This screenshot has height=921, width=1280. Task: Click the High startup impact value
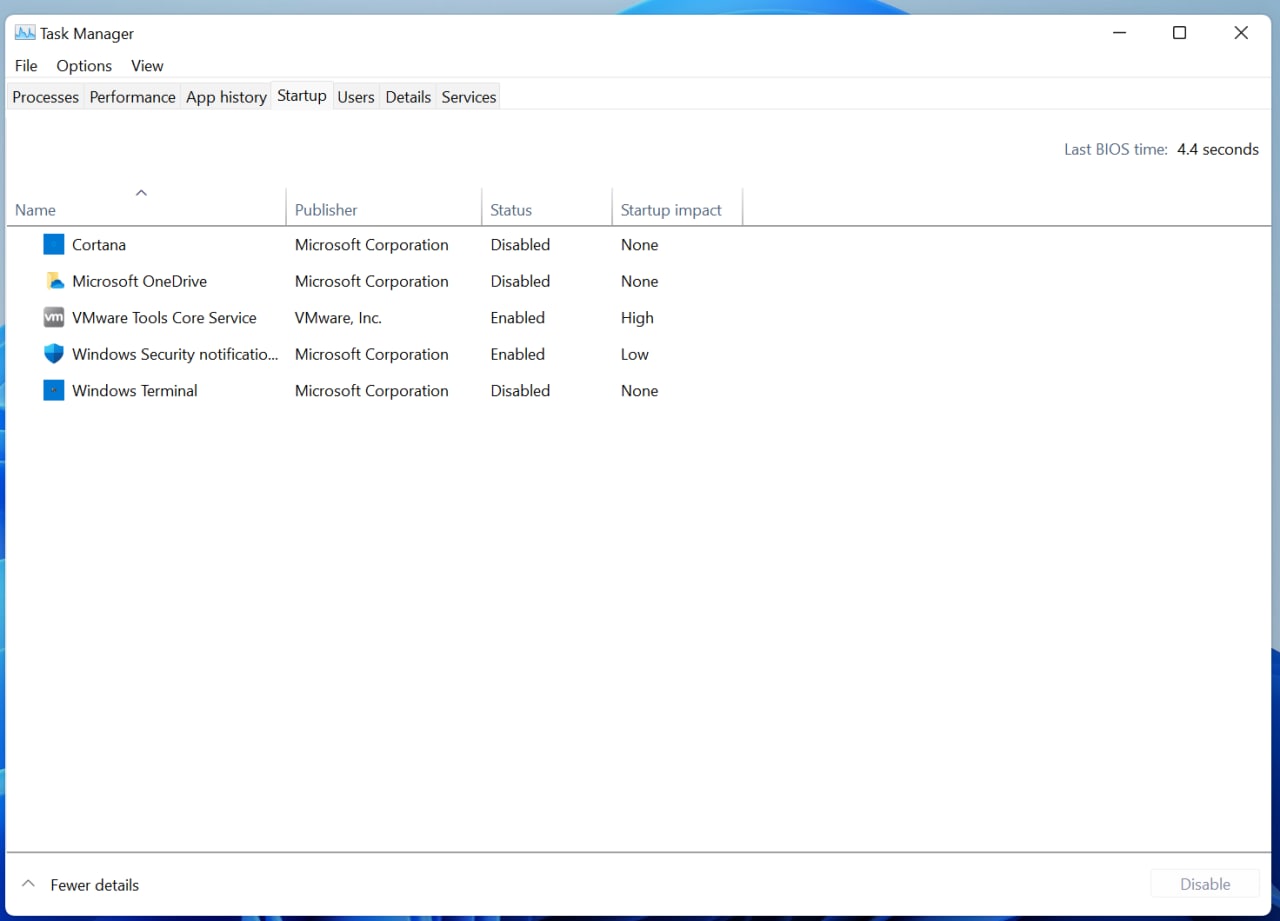pyautogui.click(x=637, y=318)
